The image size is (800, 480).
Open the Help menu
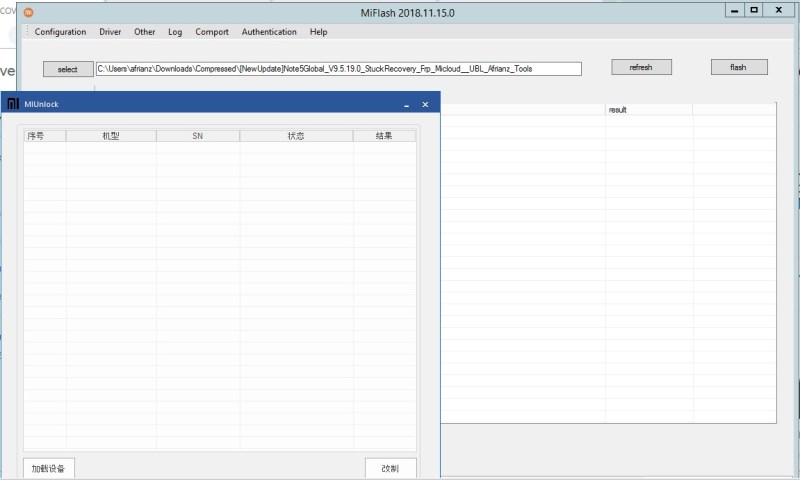click(x=318, y=32)
